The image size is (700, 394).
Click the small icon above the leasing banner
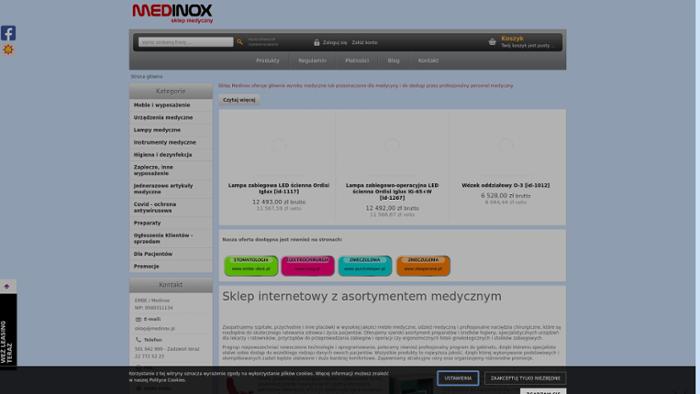pyautogui.click(x=7, y=286)
